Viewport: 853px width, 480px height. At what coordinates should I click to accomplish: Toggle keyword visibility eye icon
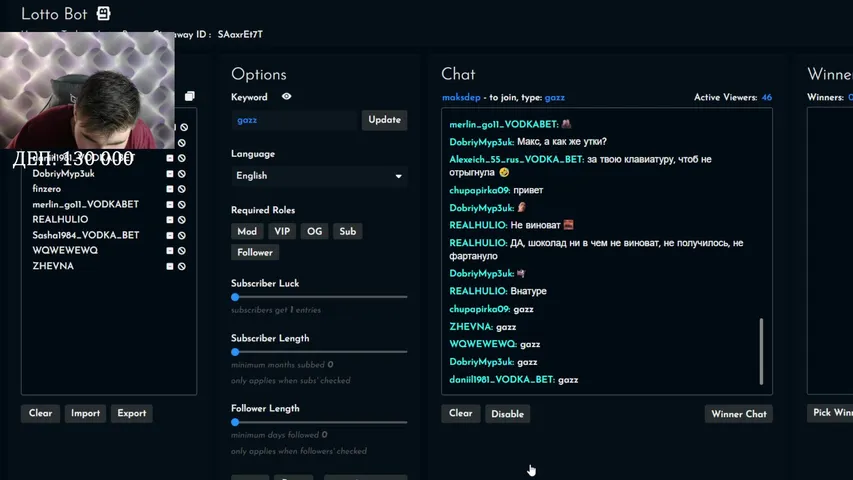tap(286, 97)
